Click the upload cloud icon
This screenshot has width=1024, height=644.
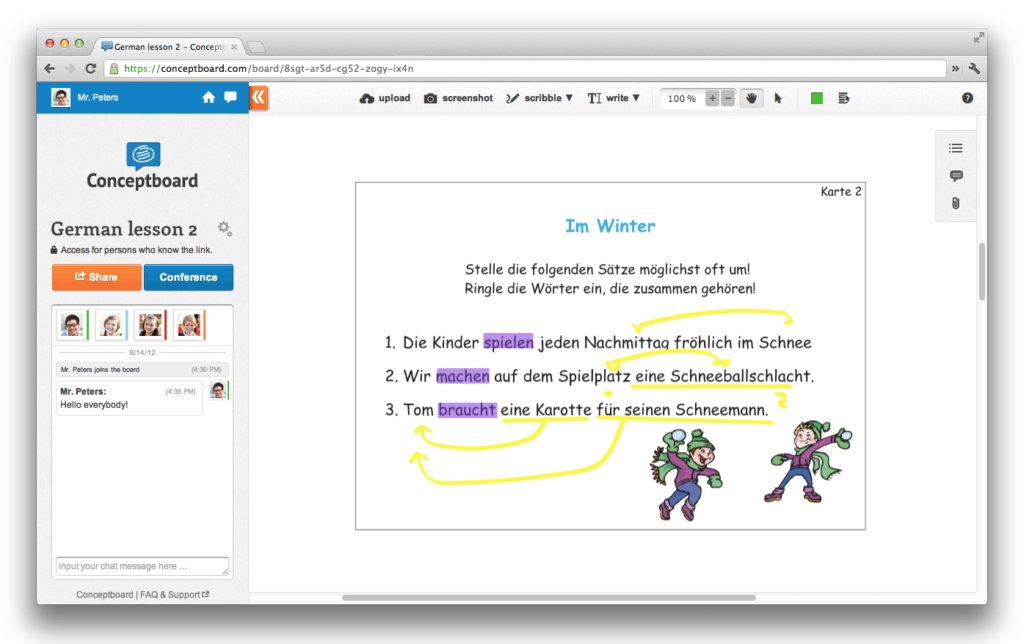click(366, 99)
